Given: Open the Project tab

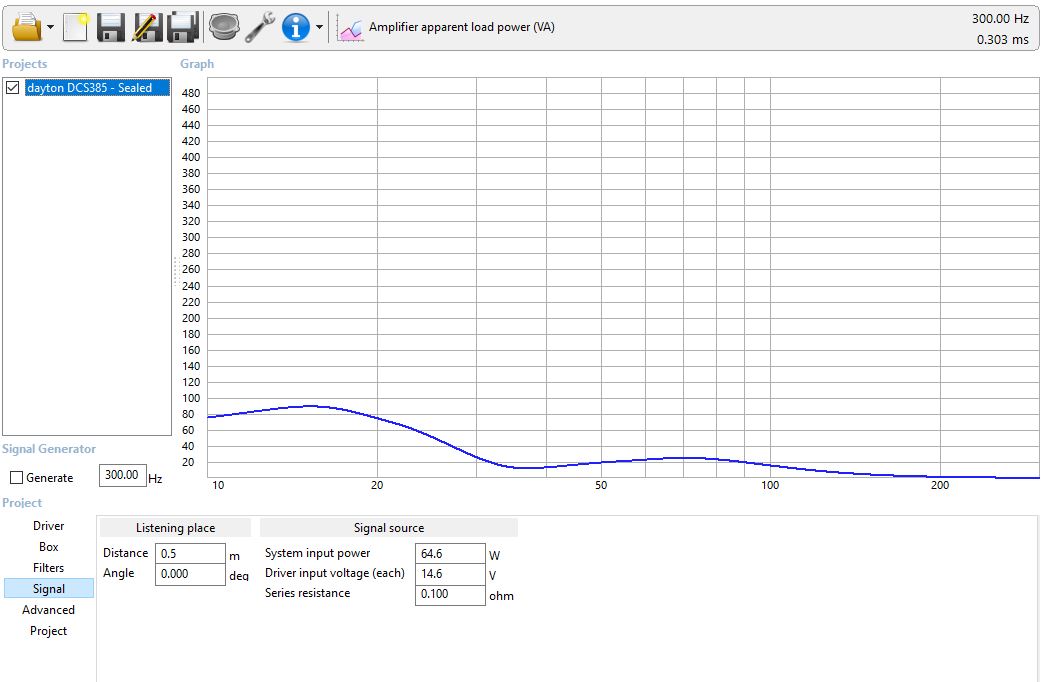Looking at the screenshot, I should [x=49, y=631].
